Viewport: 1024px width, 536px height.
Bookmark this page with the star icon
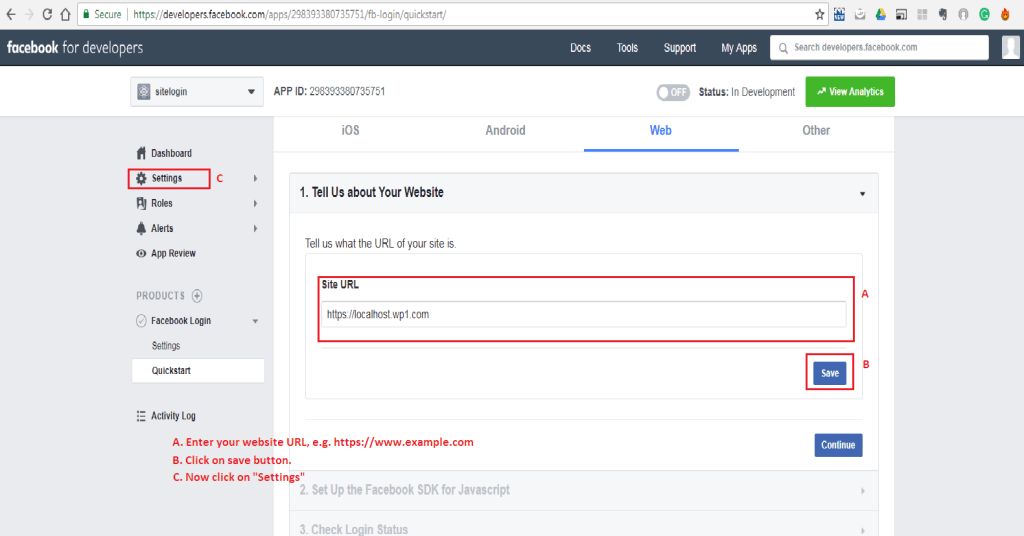coord(820,14)
